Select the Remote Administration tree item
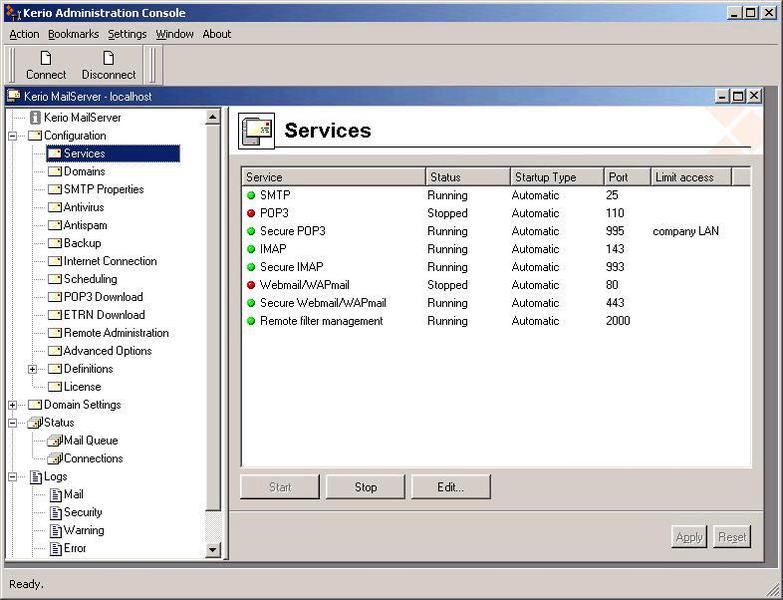 coord(116,333)
